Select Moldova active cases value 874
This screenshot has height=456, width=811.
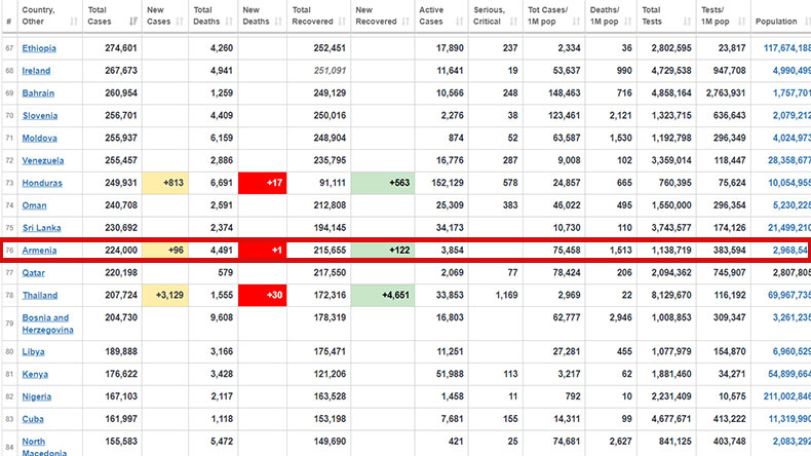pos(456,138)
